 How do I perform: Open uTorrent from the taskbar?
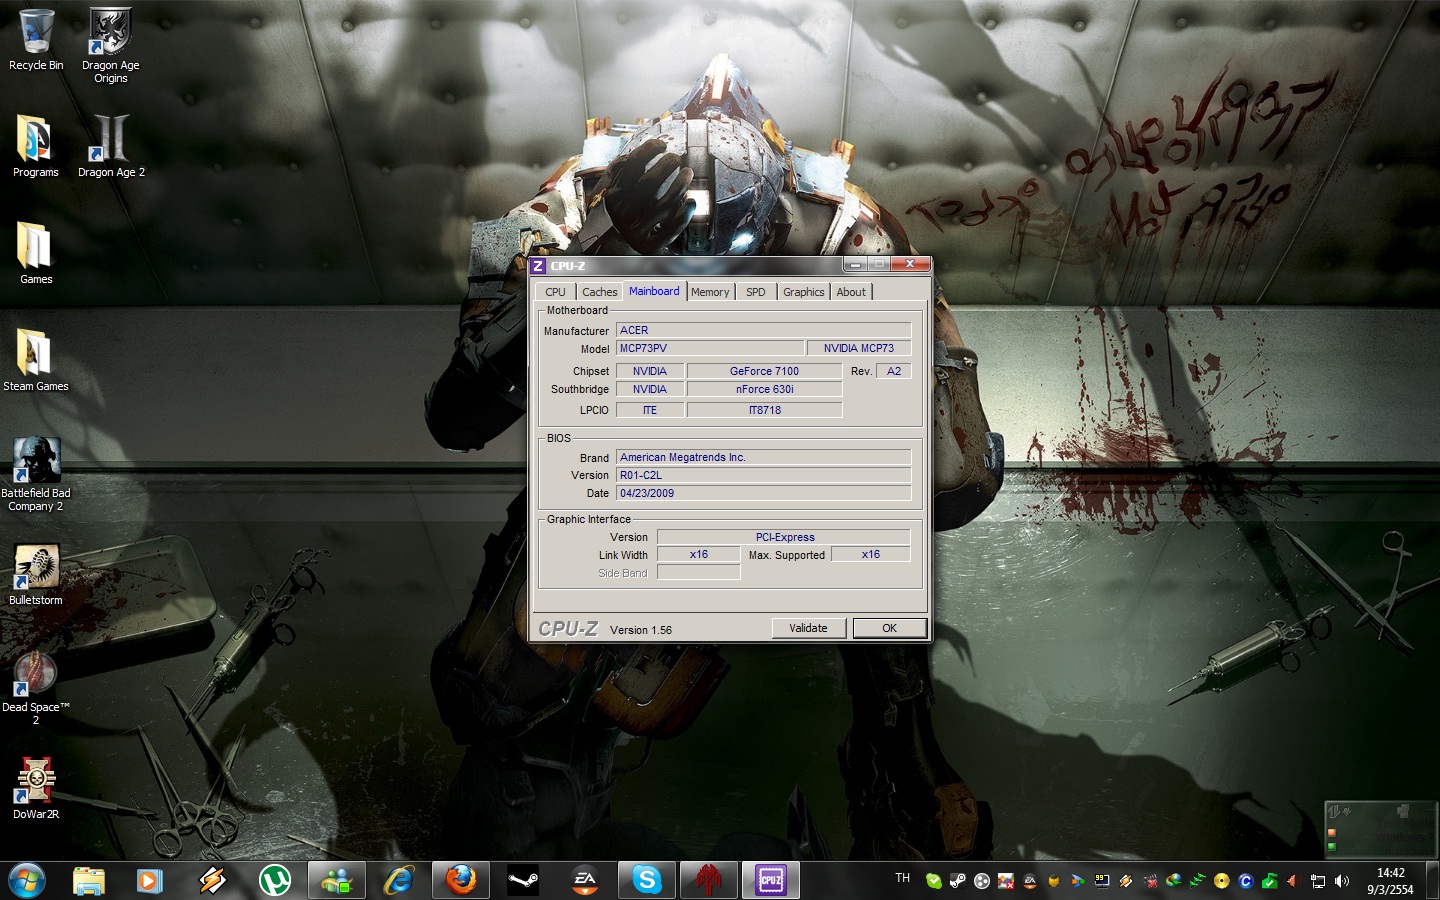tap(274, 880)
